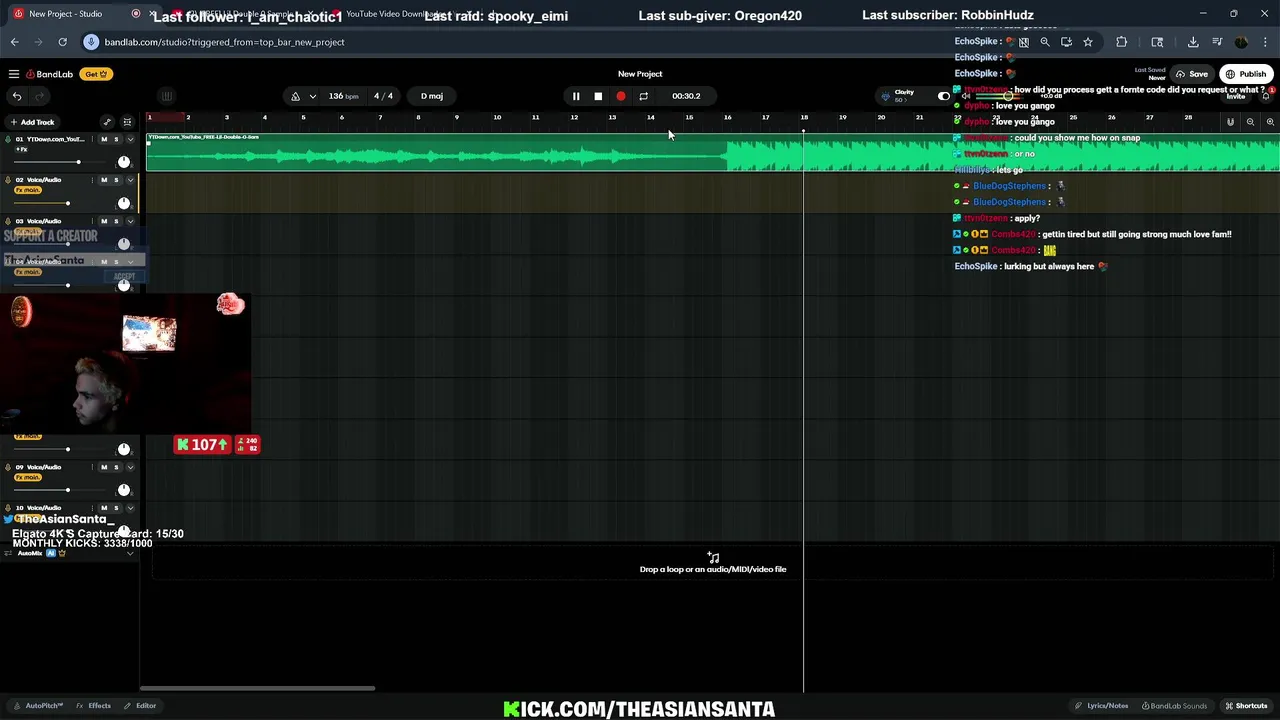1280x720 pixels.
Task: Zoom out the timeline
Action: coord(1250,122)
